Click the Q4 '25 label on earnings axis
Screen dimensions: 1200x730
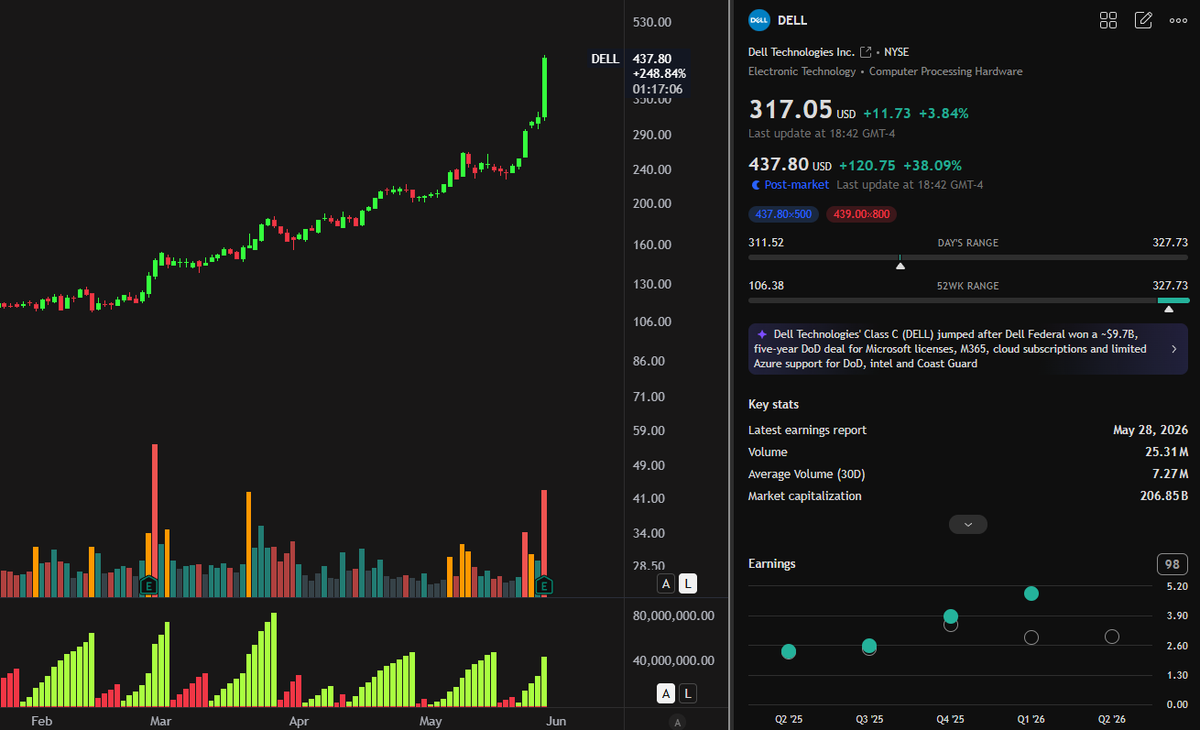pyautogui.click(x=951, y=719)
